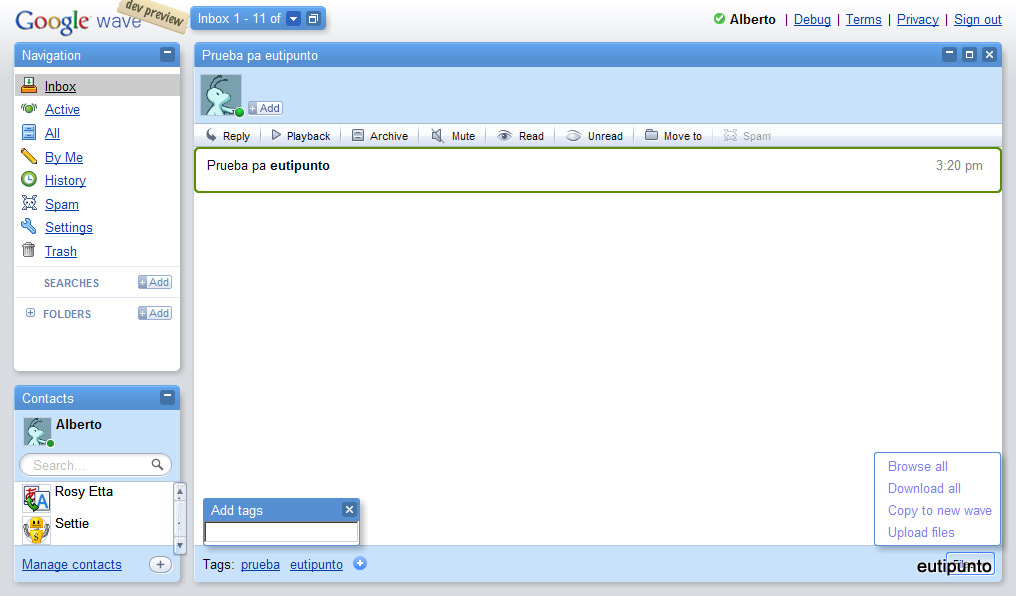Open the Move to folder menu
This screenshot has height=596, width=1016.
pos(673,136)
